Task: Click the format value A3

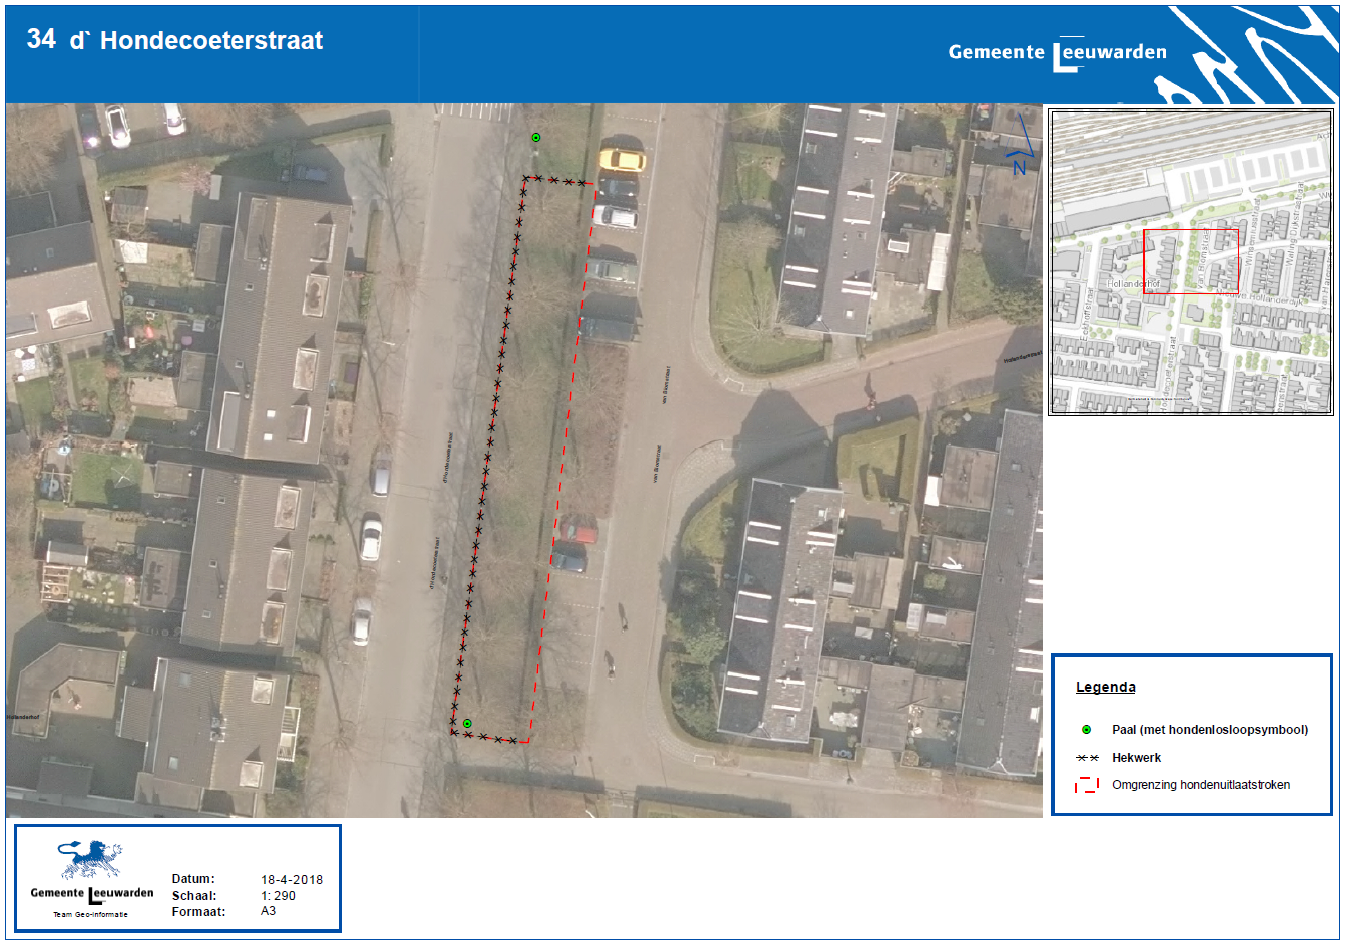Action: tap(268, 911)
